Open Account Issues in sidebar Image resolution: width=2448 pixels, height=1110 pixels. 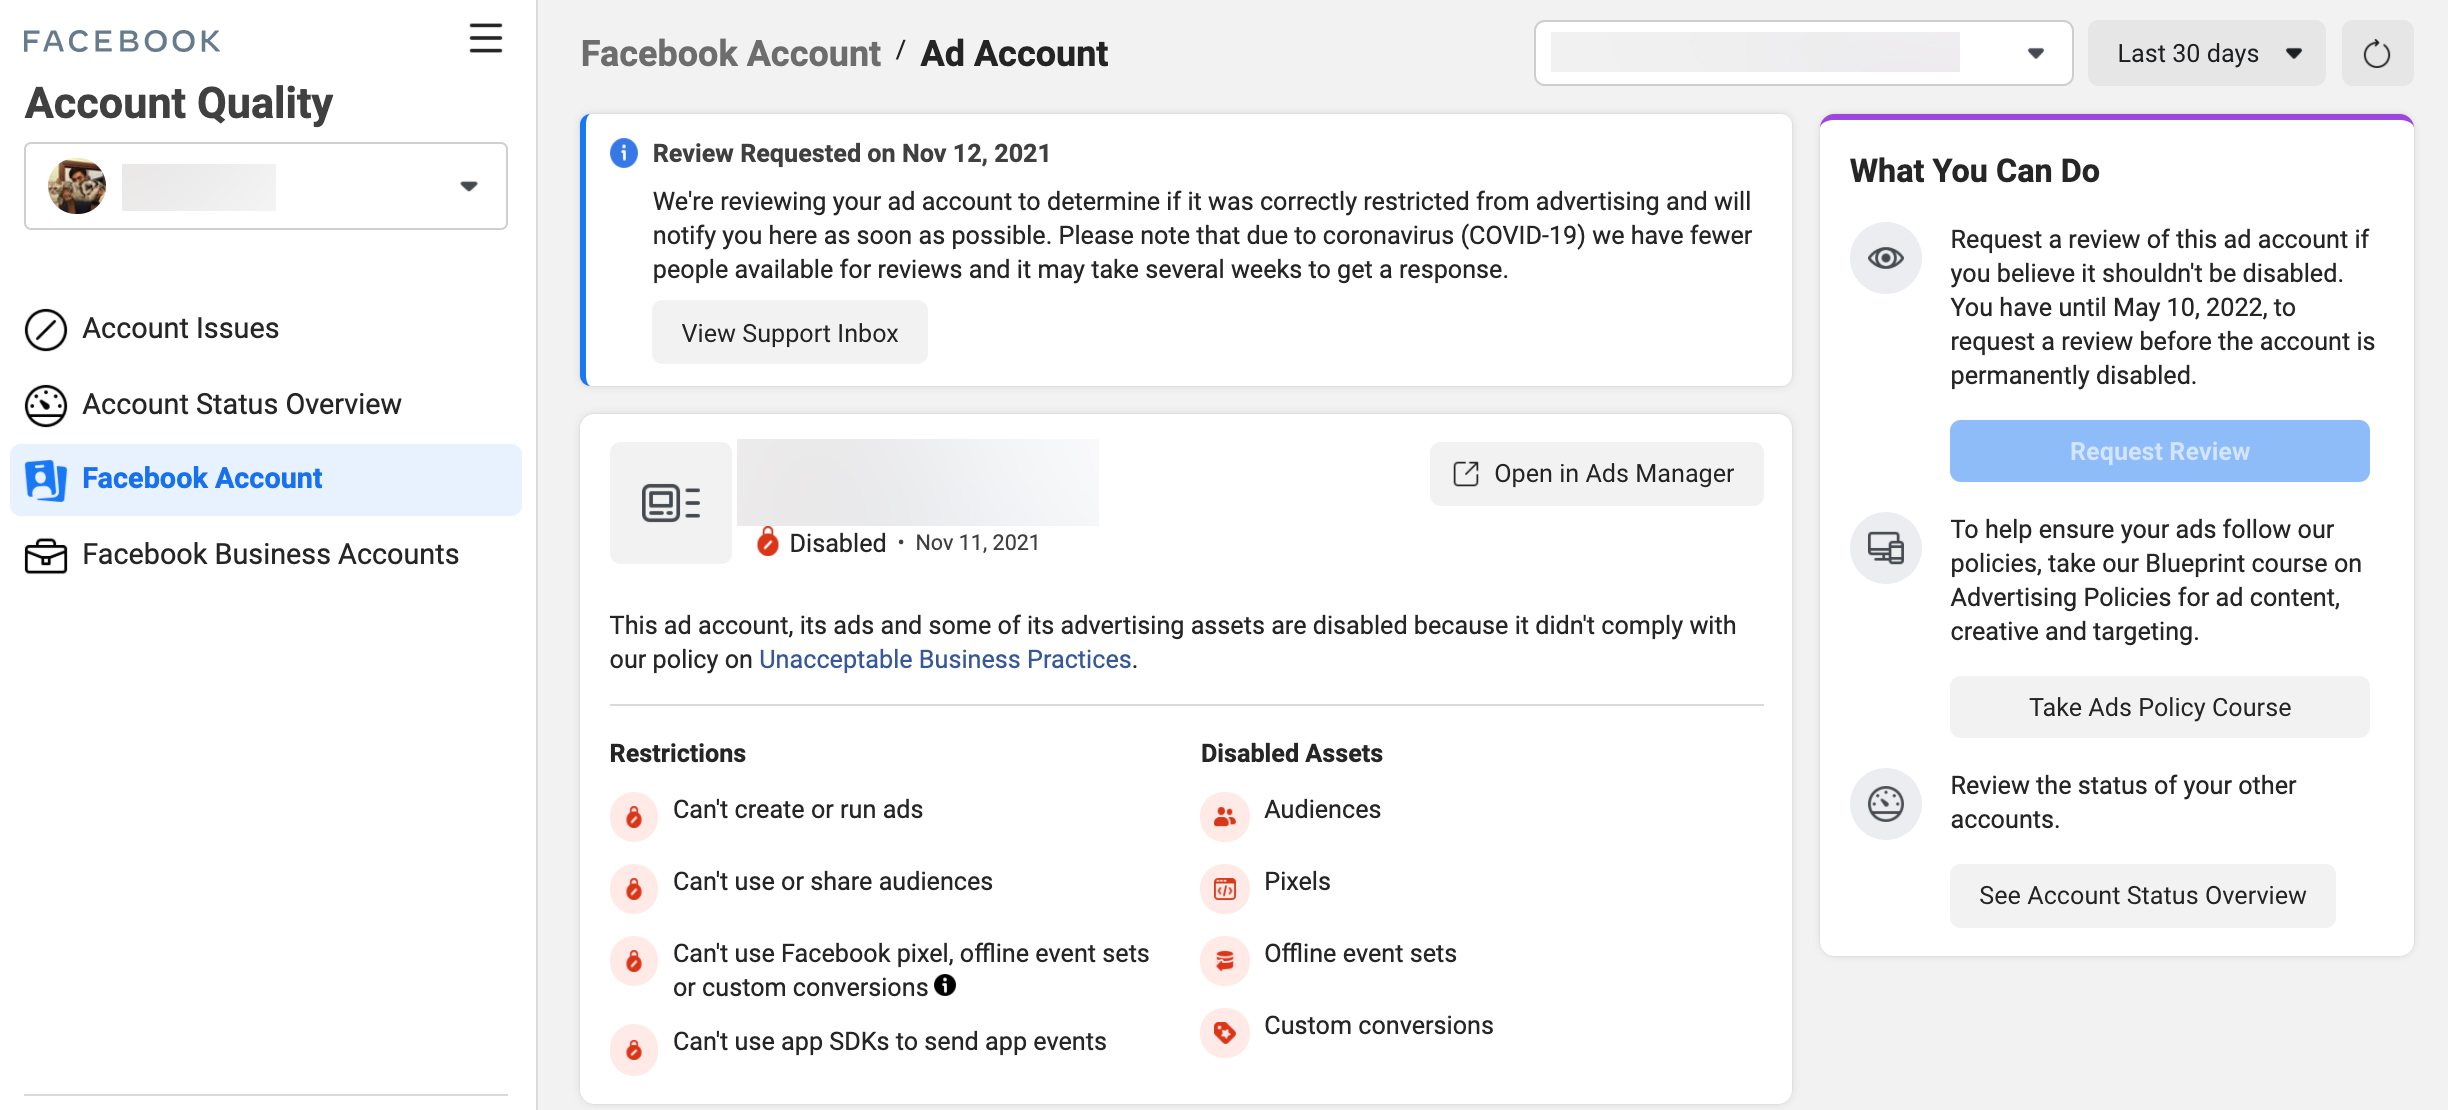180,329
